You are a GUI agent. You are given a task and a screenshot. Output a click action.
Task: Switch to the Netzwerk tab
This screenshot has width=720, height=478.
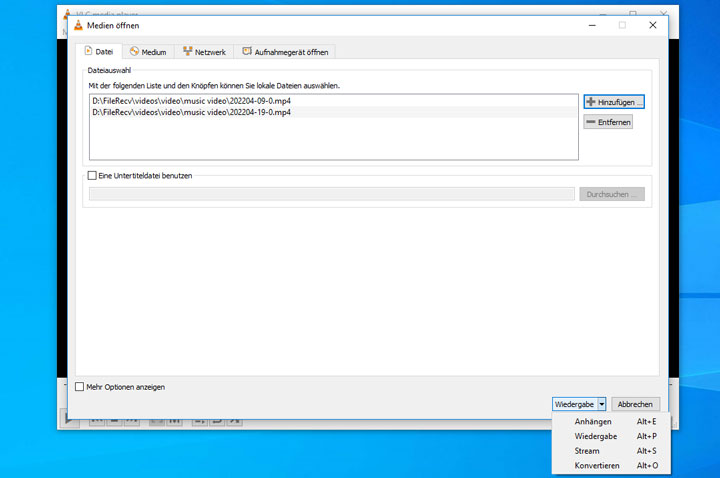tap(204, 52)
